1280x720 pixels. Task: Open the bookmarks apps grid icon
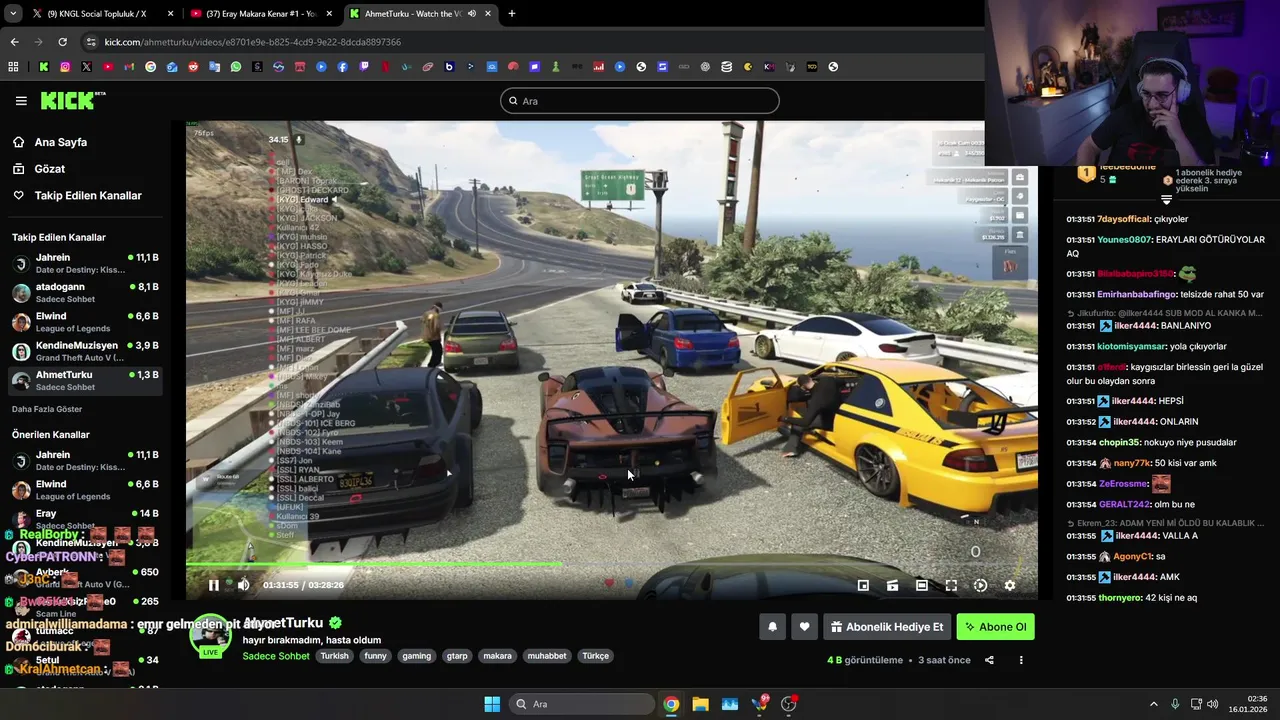coord(13,67)
